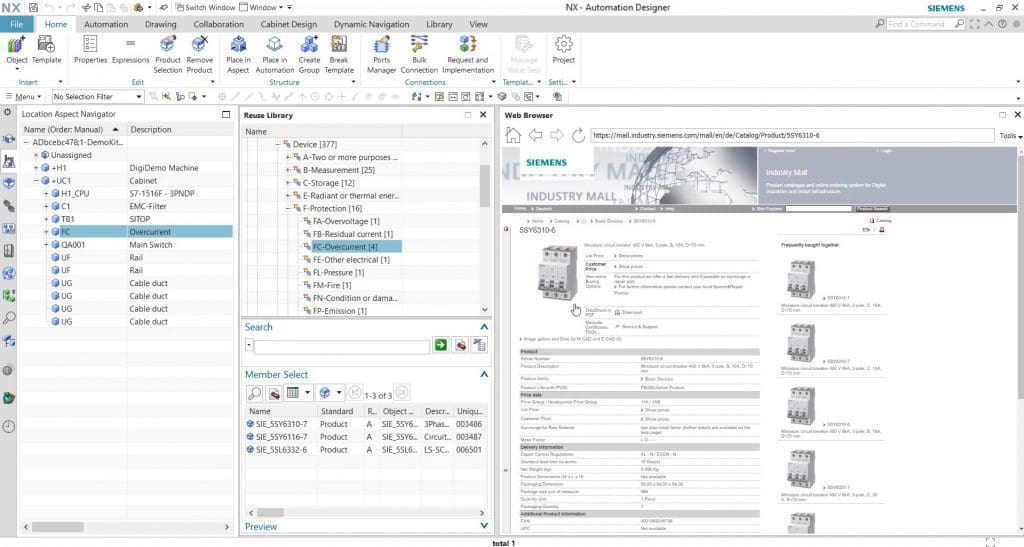Expand B-Measurement [25] node
Viewport: 1024px width, 547px height.
pos(288,170)
